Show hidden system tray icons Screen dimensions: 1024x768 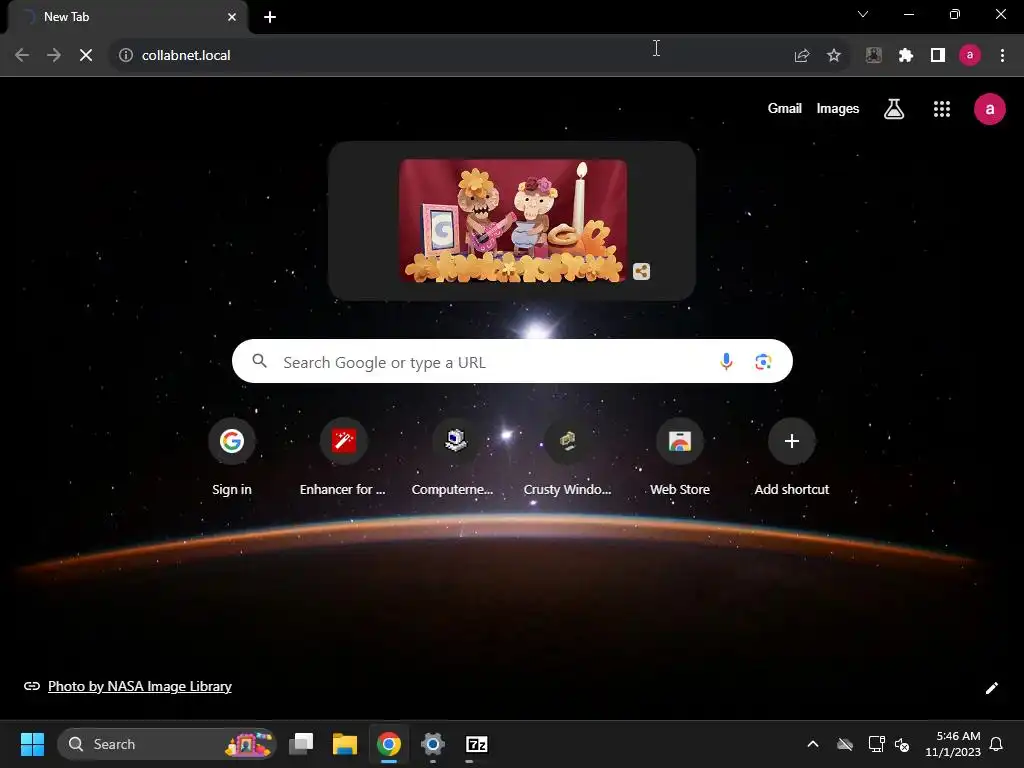pos(813,744)
